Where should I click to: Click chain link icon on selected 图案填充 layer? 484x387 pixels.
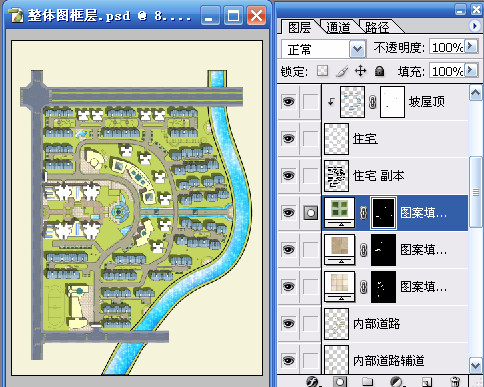pyautogui.click(x=363, y=213)
